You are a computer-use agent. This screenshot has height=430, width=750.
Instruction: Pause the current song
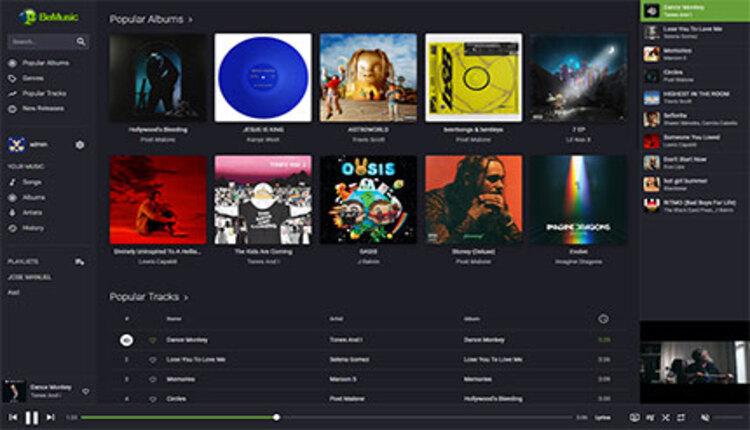(32, 417)
